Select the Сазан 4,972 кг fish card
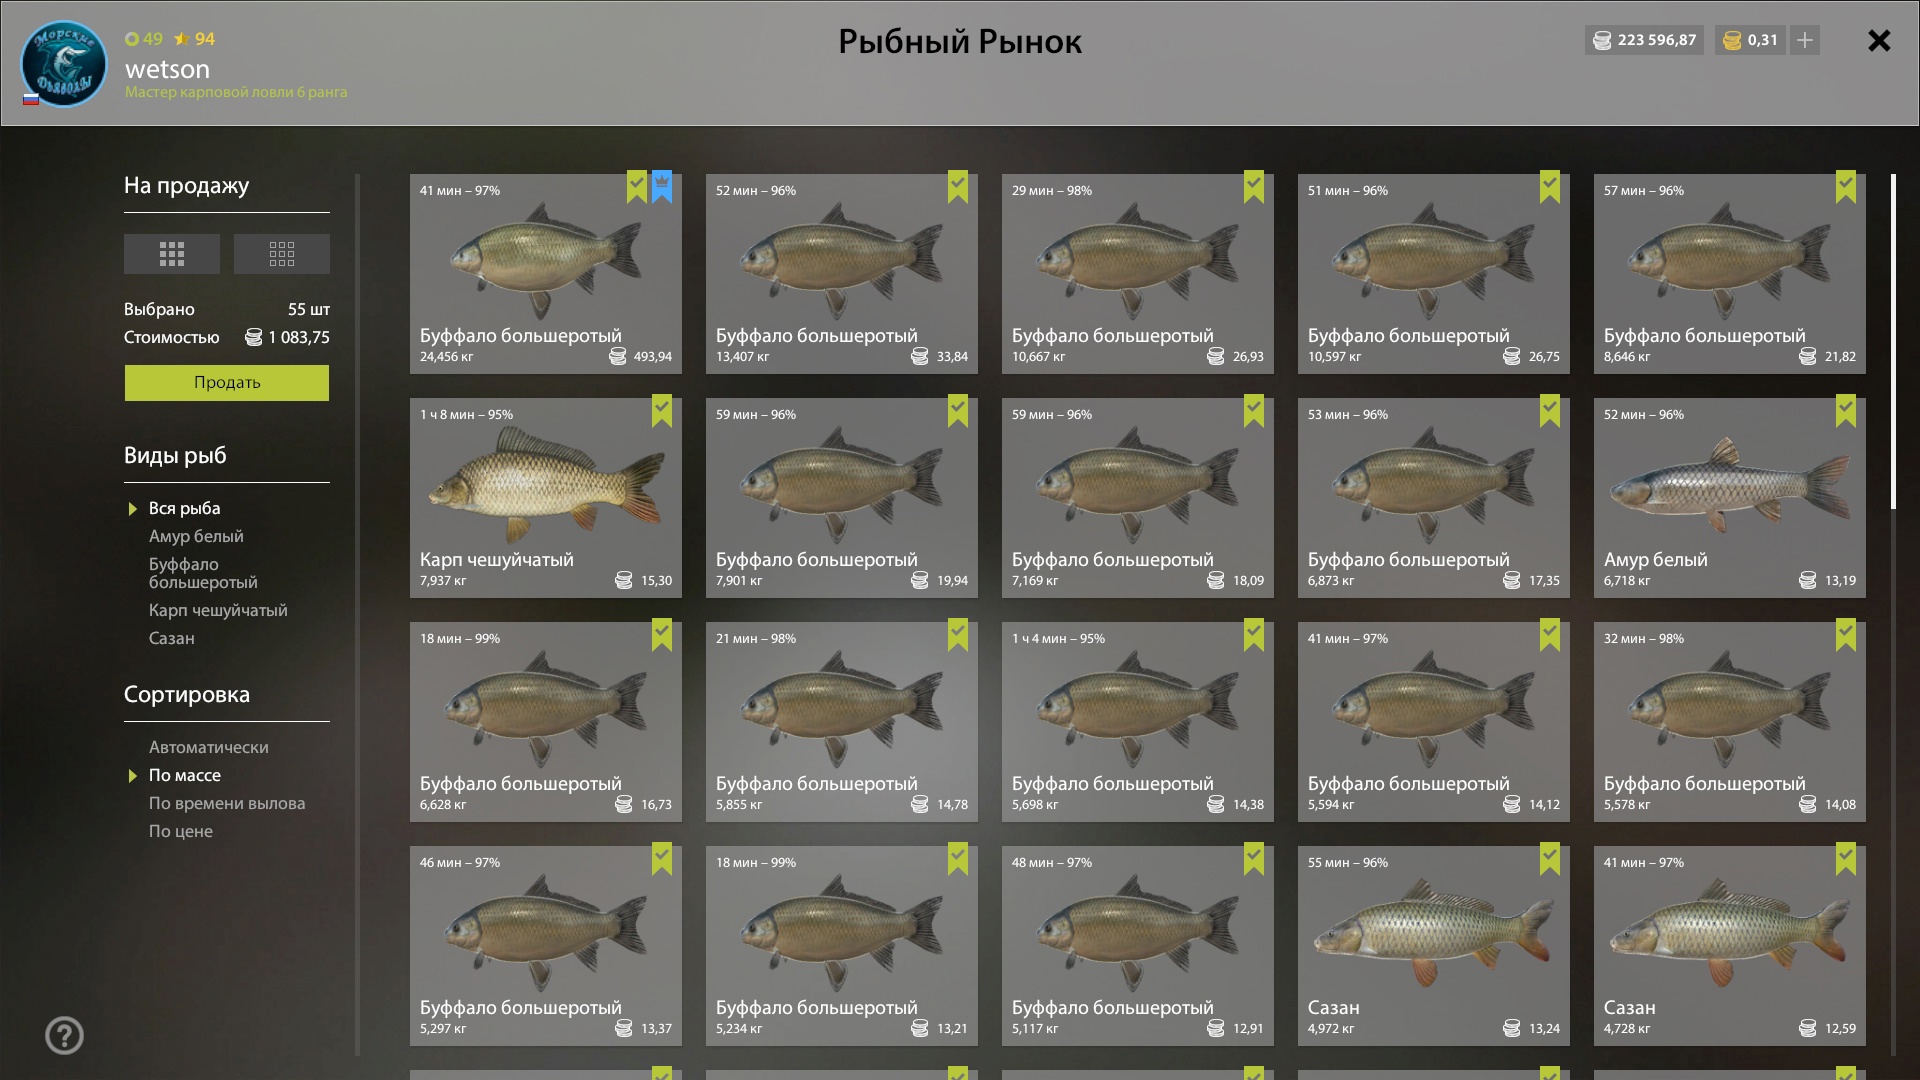Screen dimensions: 1920x1080 point(1434,946)
